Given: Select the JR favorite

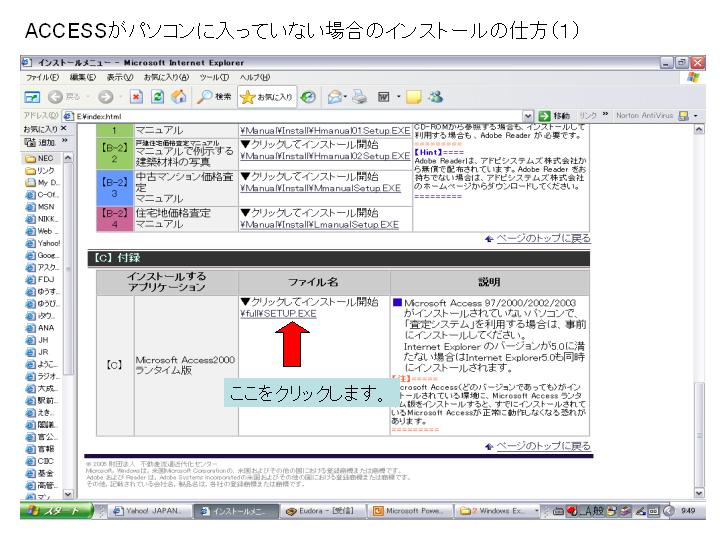Looking at the screenshot, I should (37, 352).
